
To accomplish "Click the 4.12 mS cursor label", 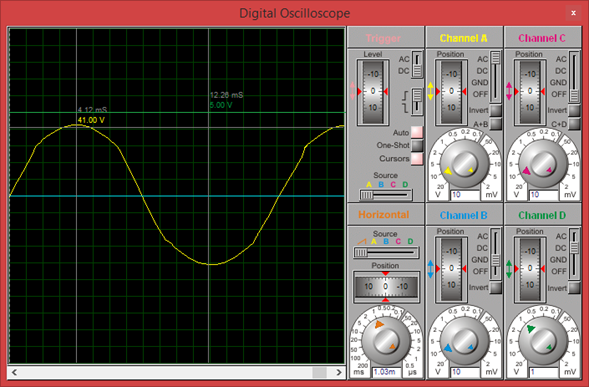I will 92,110.
